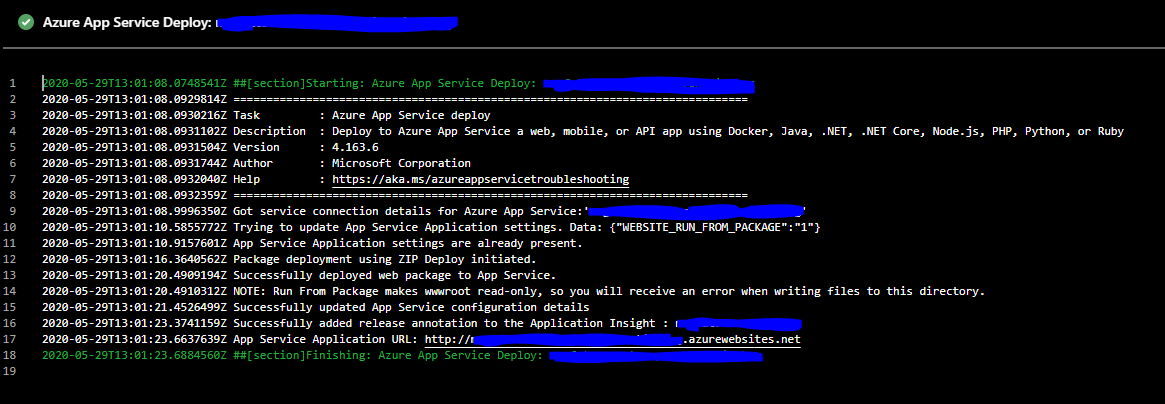
Task: Click the first separator line of equals signs
Action: click(x=490, y=99)
